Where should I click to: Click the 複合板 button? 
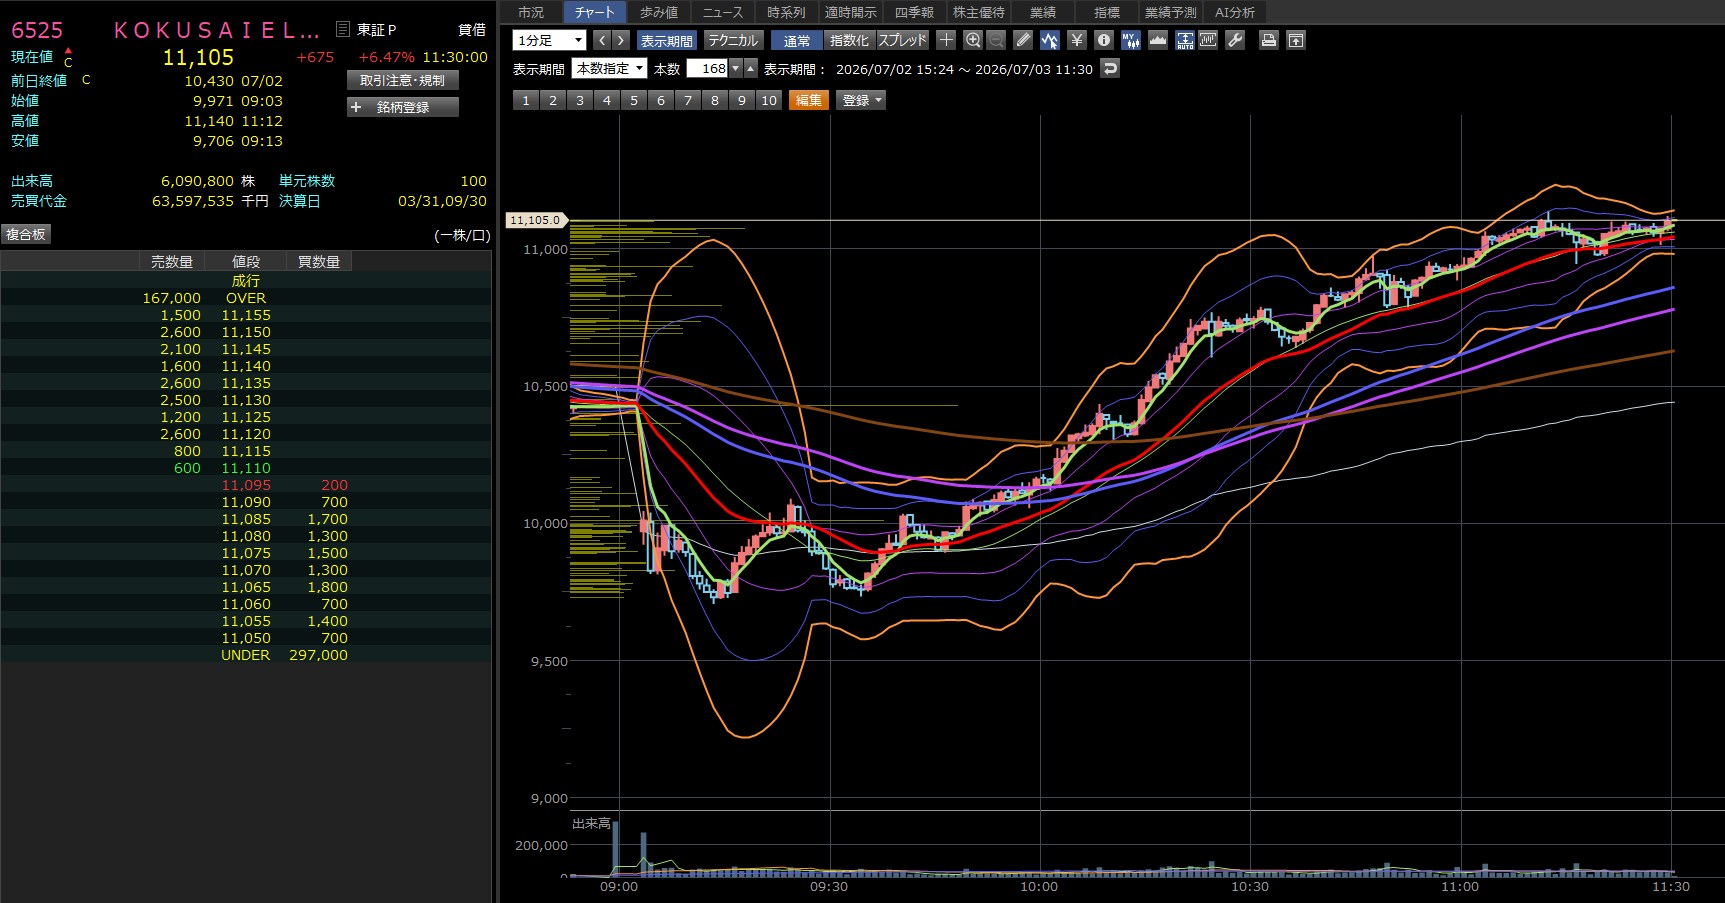(26, 234)
